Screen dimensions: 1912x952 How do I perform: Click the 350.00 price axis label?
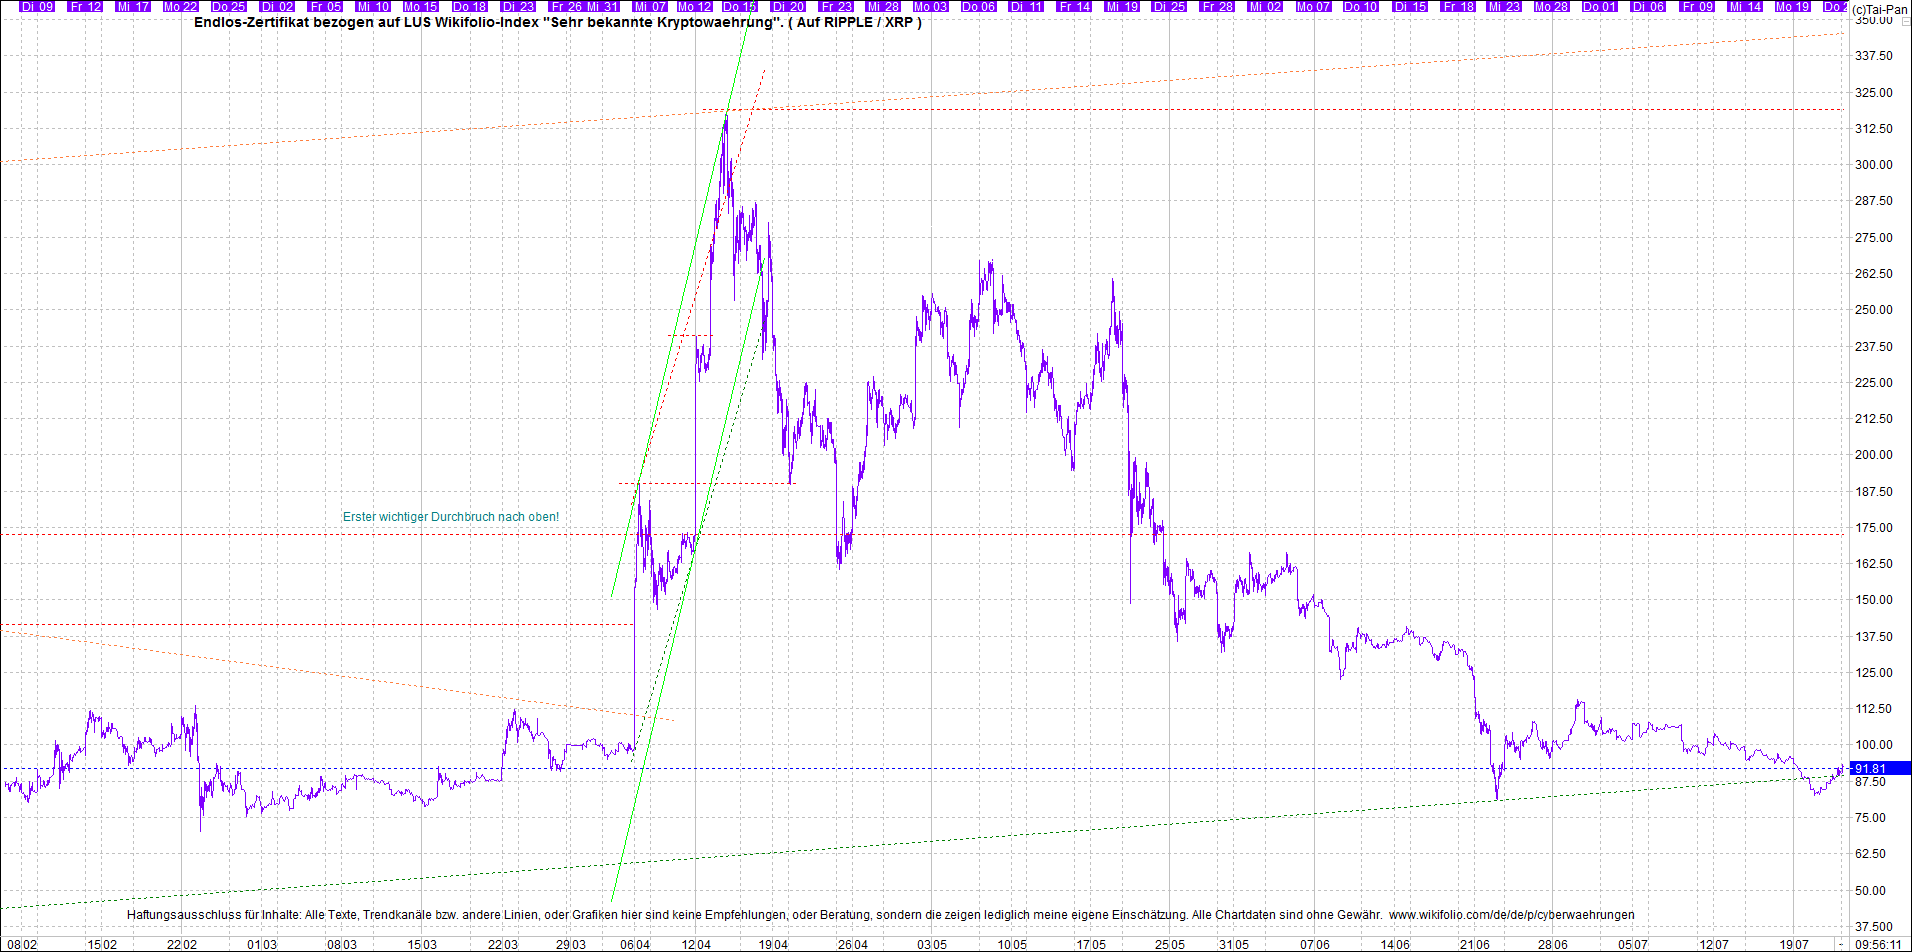1873,20
